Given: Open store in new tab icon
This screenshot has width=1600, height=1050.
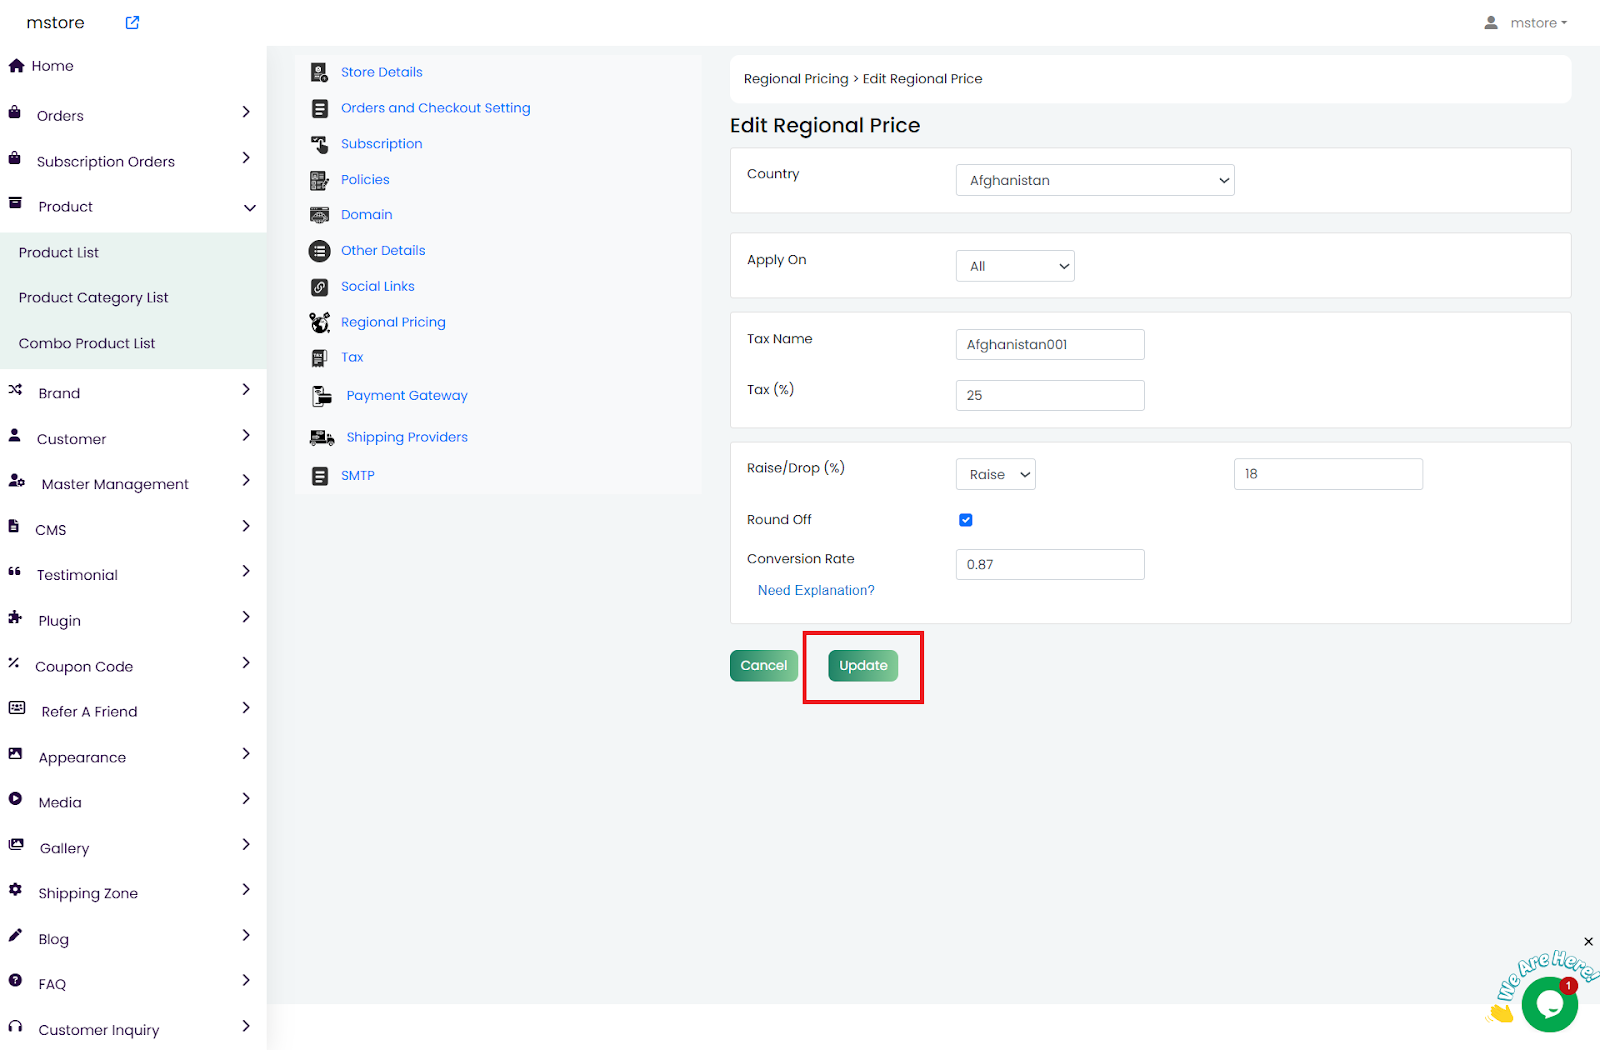Looking at the screenshot, I should point(132,23).
